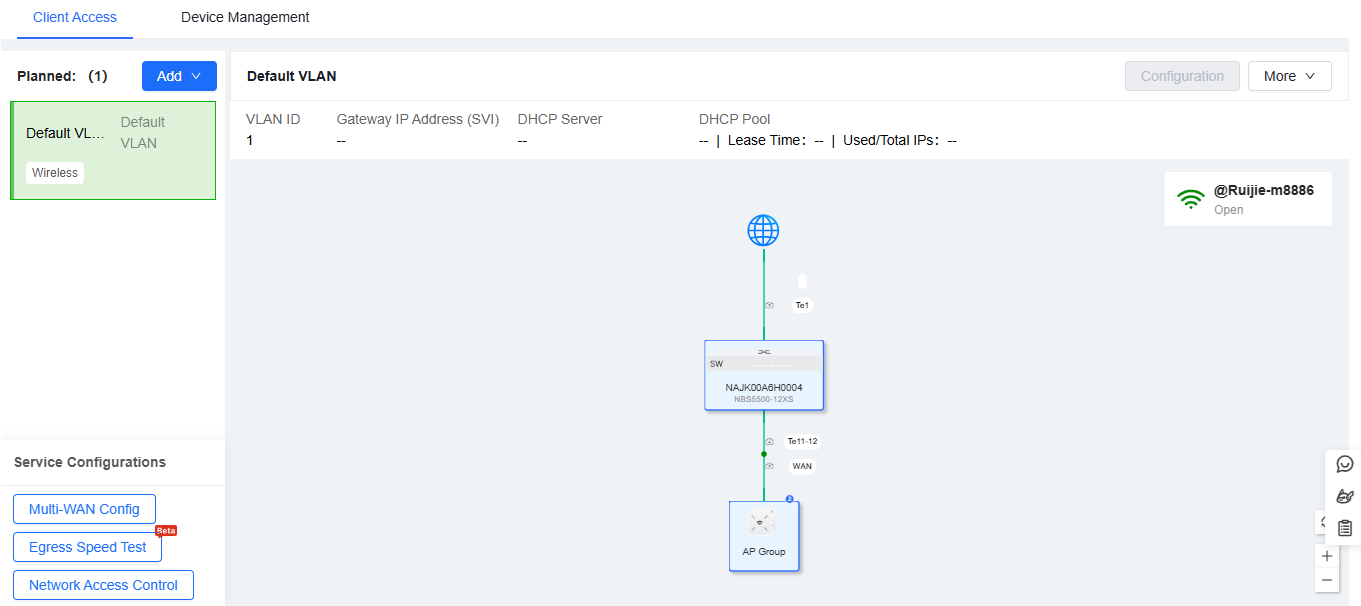
Task: Open Multi-WAN Config
Action: 84,509
